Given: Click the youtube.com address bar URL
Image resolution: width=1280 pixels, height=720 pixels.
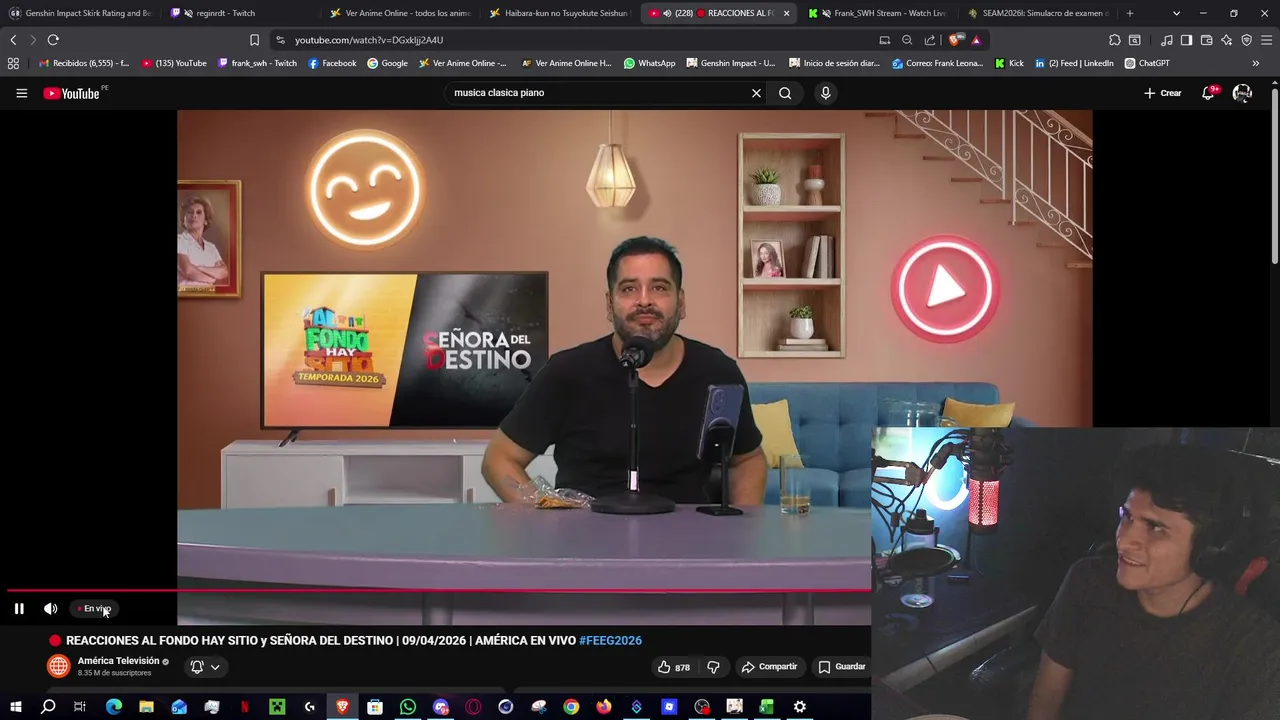Looking at the screenshot, I should tap(369, 40).
